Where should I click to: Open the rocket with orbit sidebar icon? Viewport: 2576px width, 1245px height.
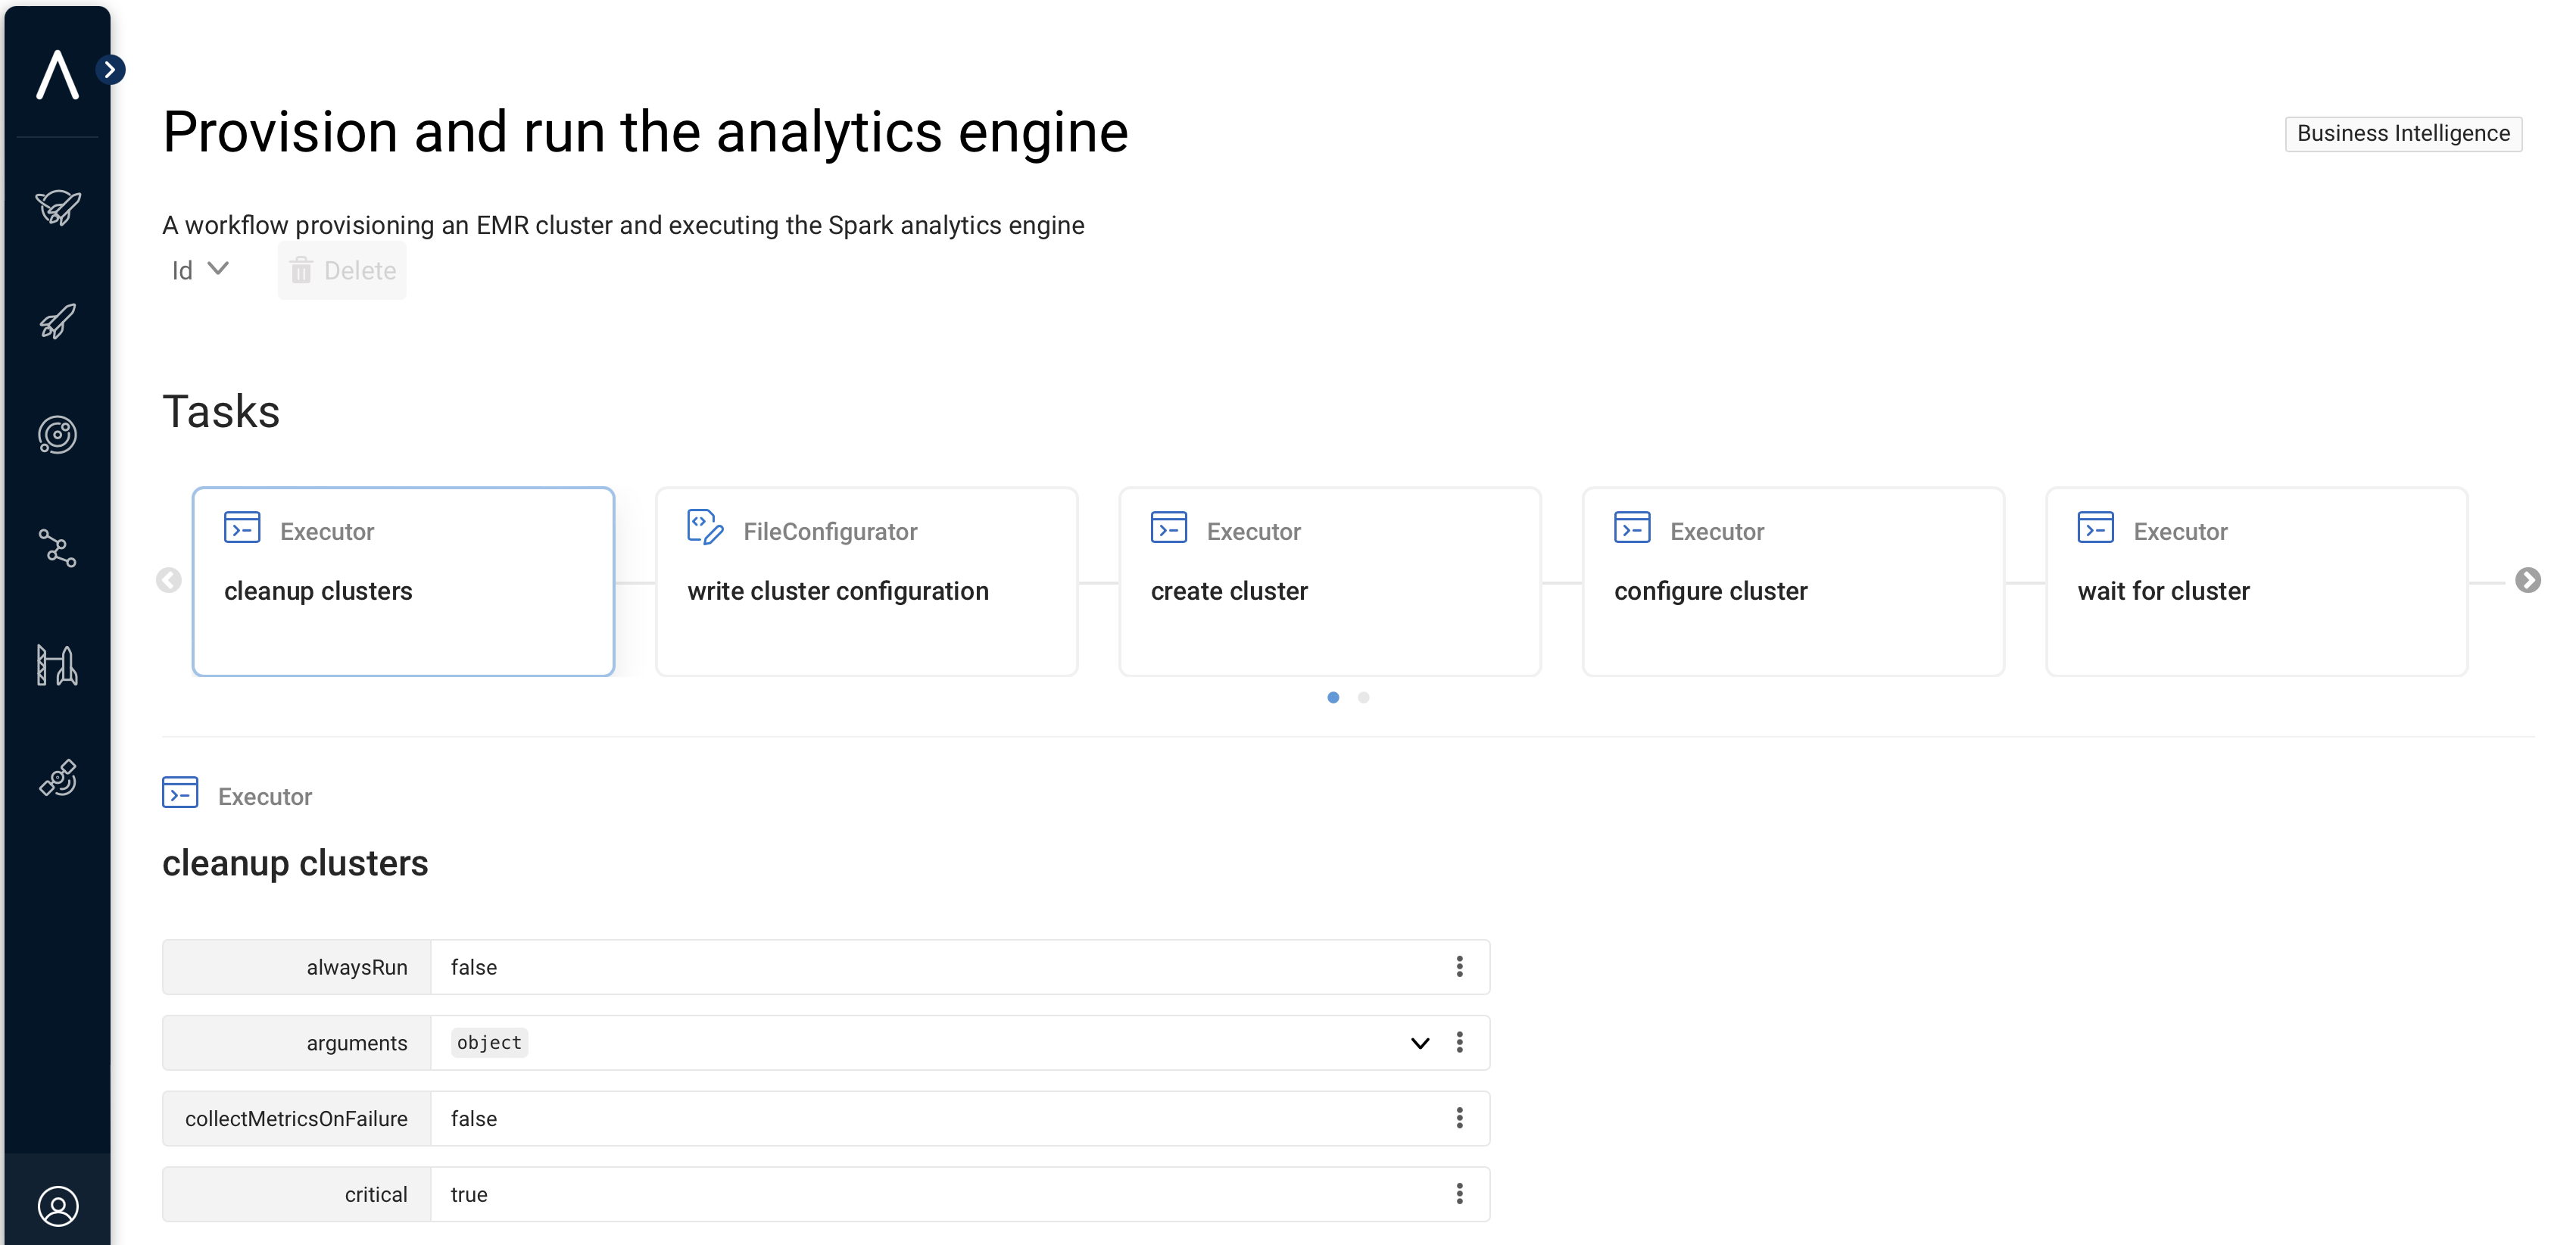tap(57, 207)
